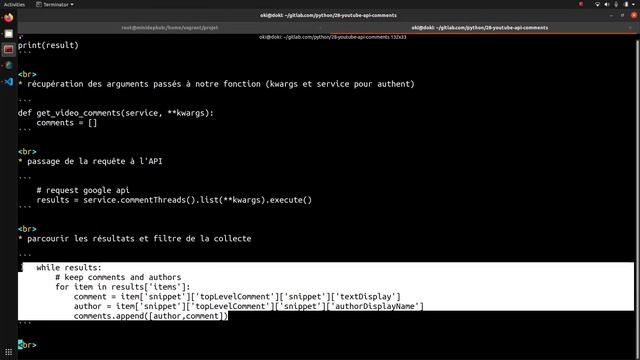
Task: Open Visual Studio Code from the dock
Action: [x=9, y=82]
